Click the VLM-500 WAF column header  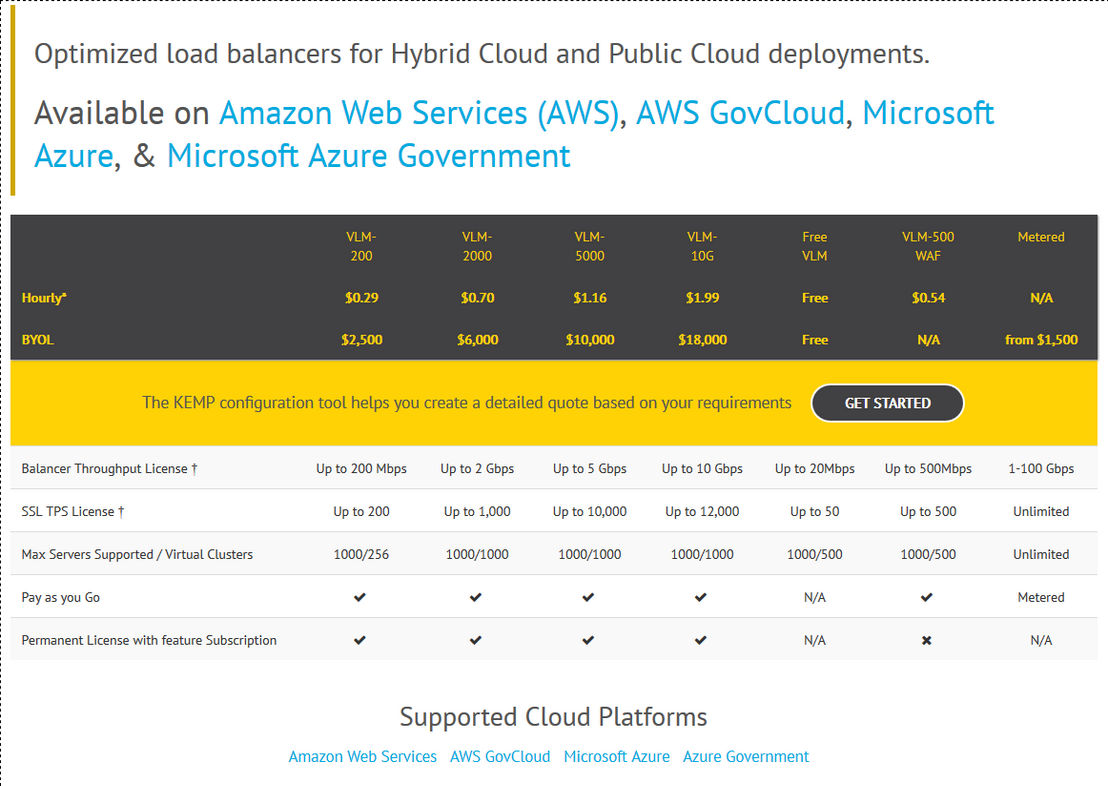tap(929, 246)
